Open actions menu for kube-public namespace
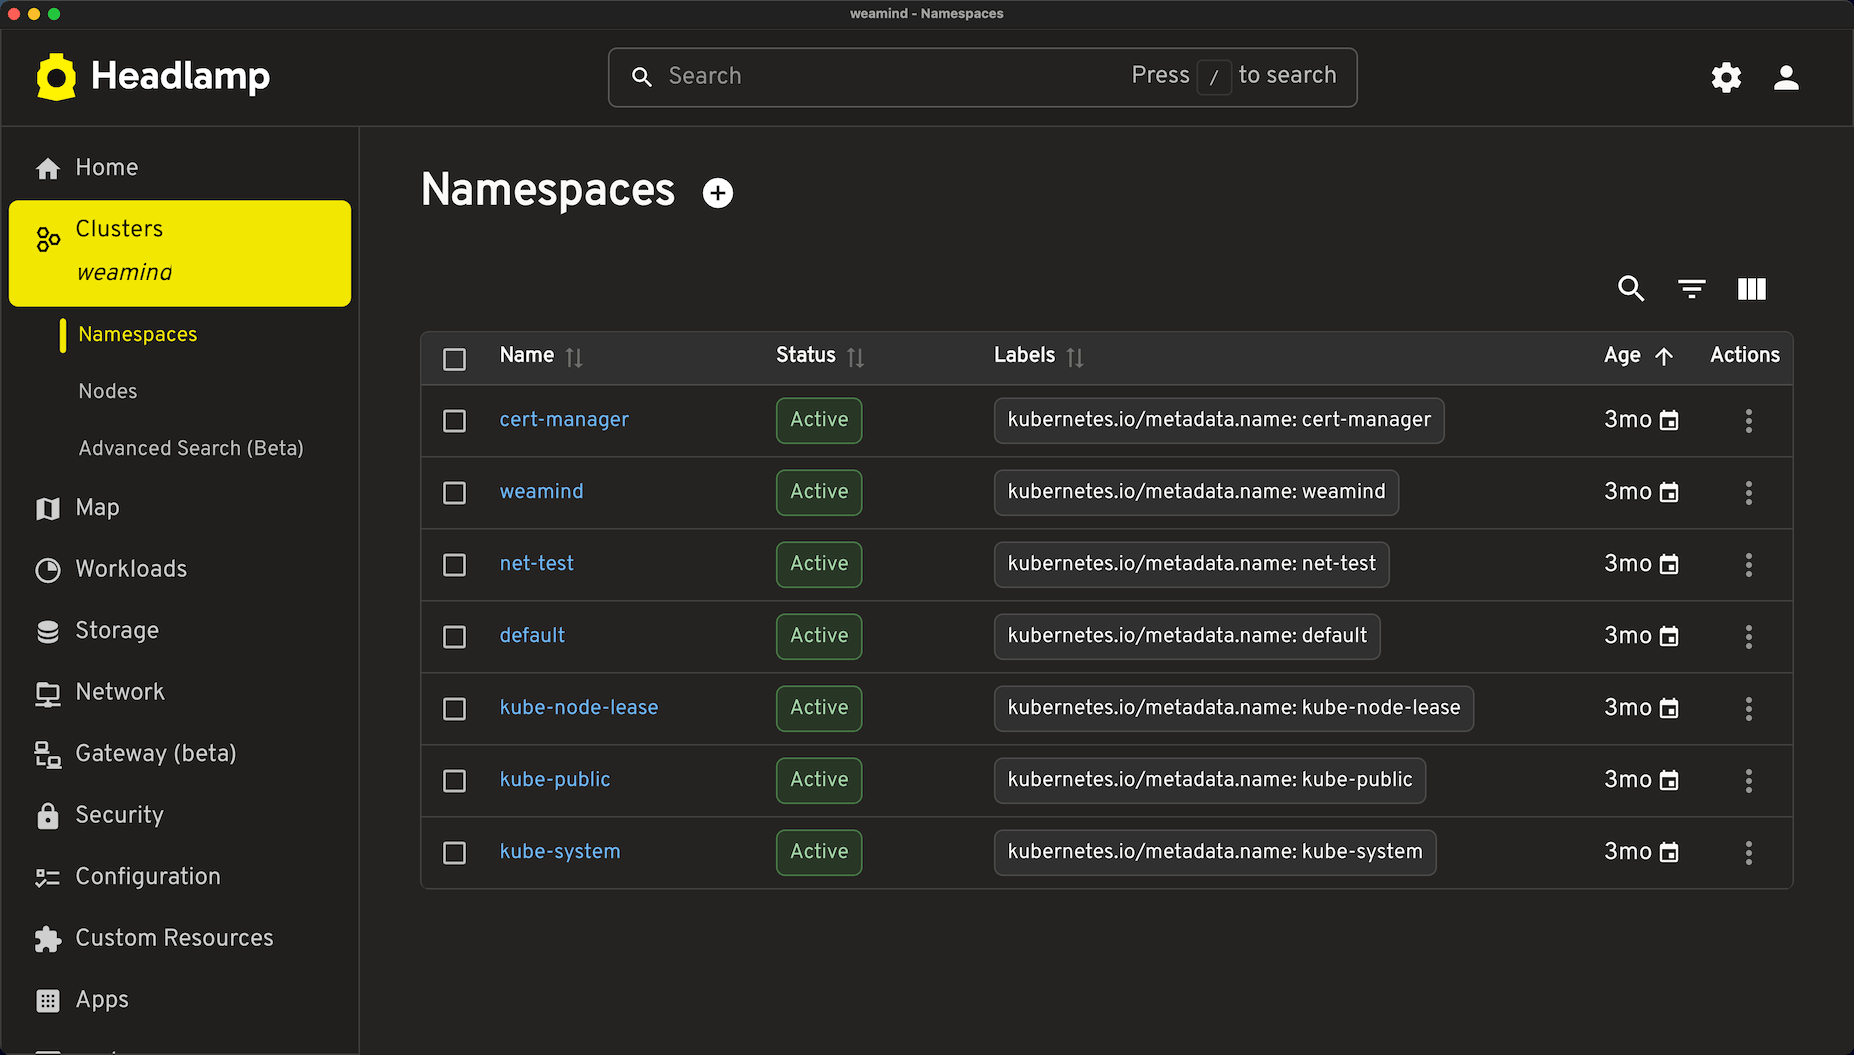1854x1055 pixels. [x=1748, y=781]
